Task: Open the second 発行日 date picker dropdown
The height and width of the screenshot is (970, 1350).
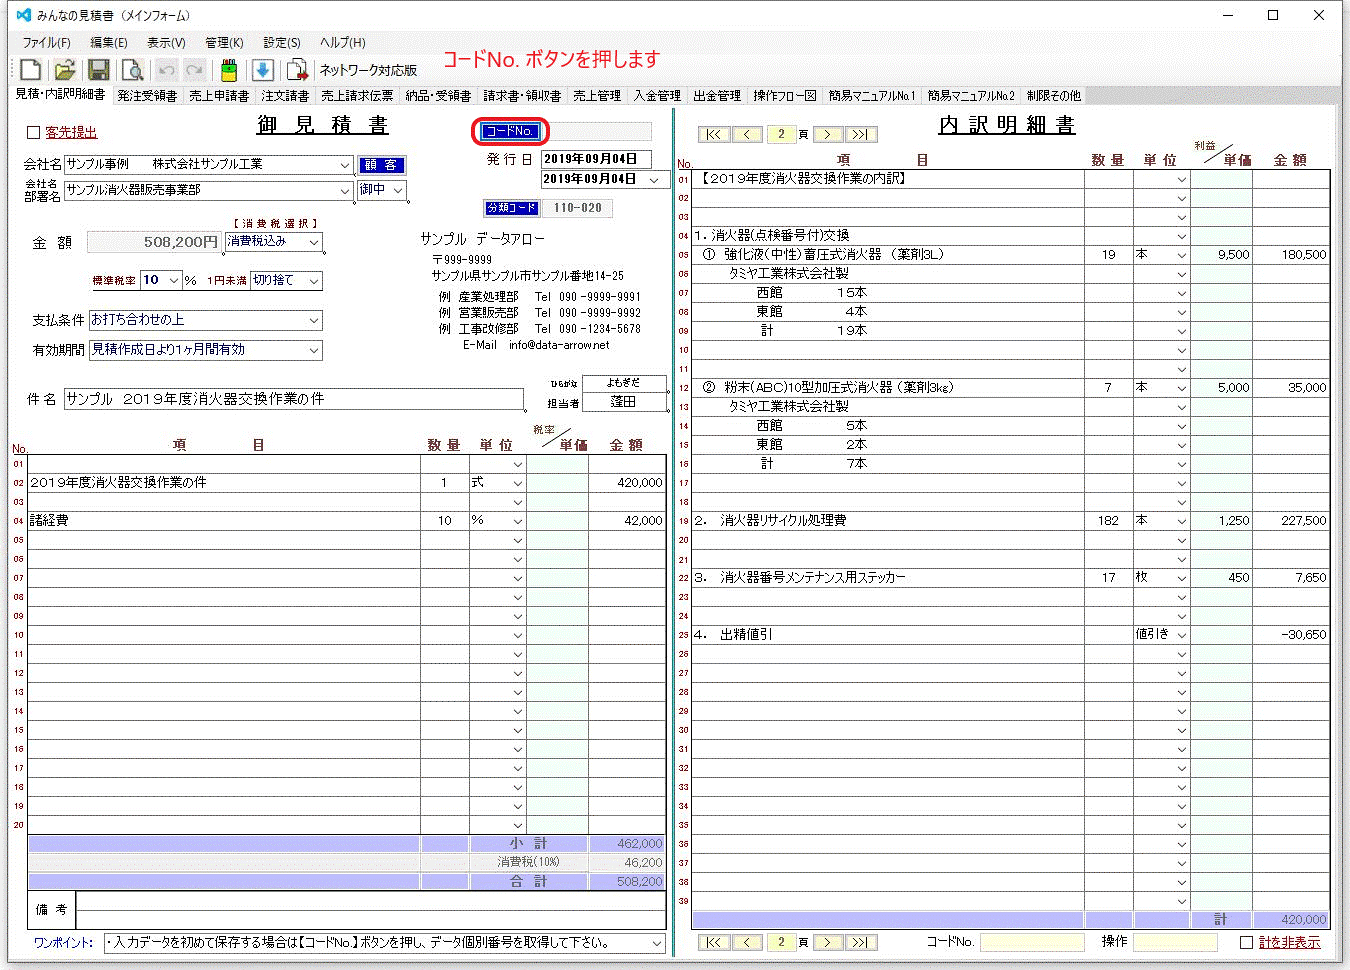Action: (655, 180)
